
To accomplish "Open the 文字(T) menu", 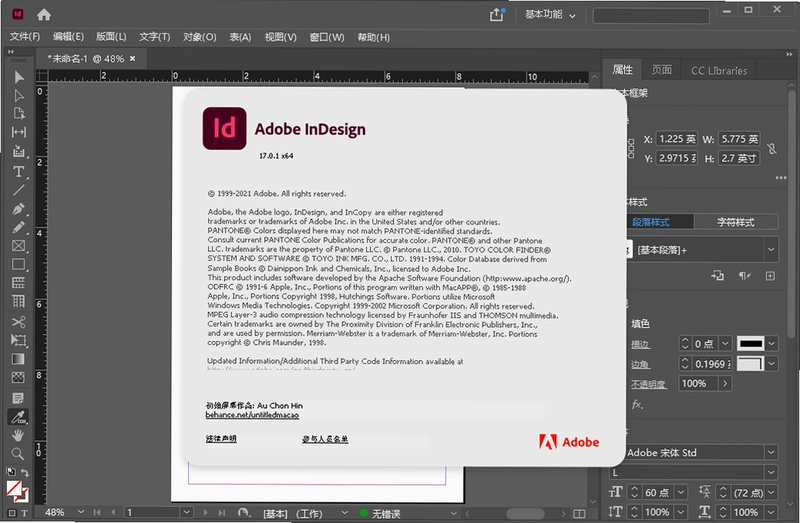I will click(155, 37).
